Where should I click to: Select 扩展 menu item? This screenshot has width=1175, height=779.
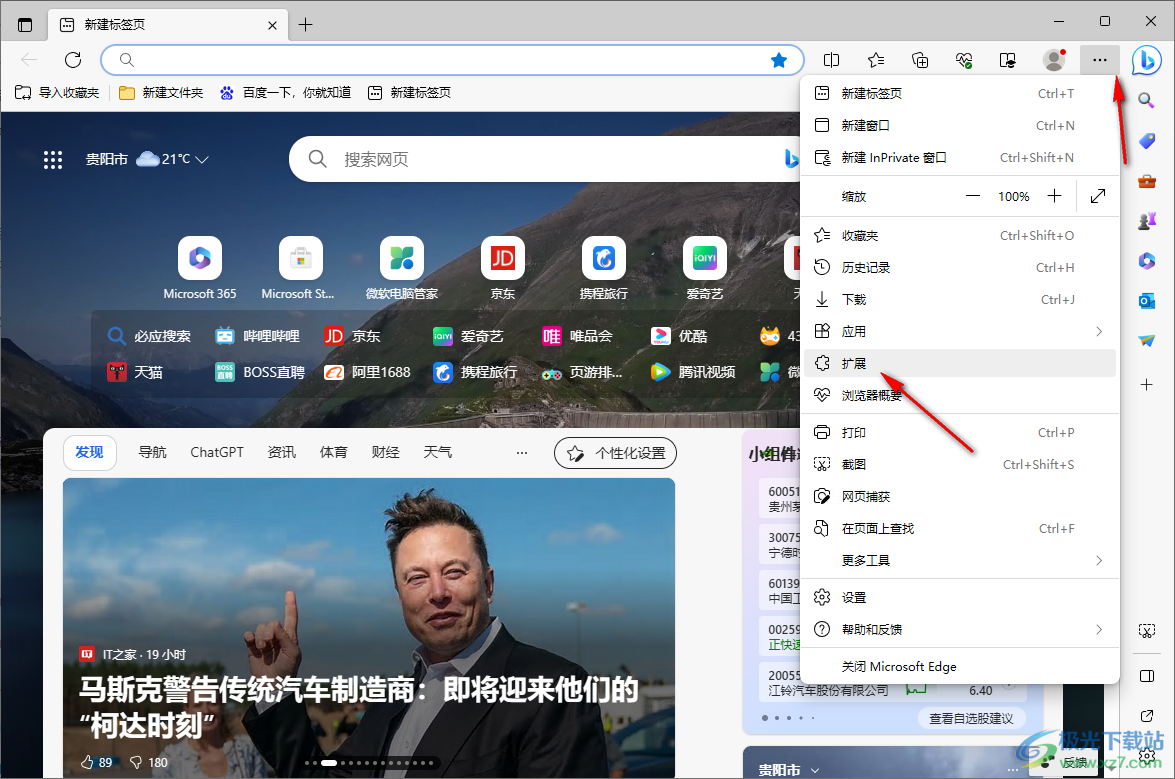point(960,363)
